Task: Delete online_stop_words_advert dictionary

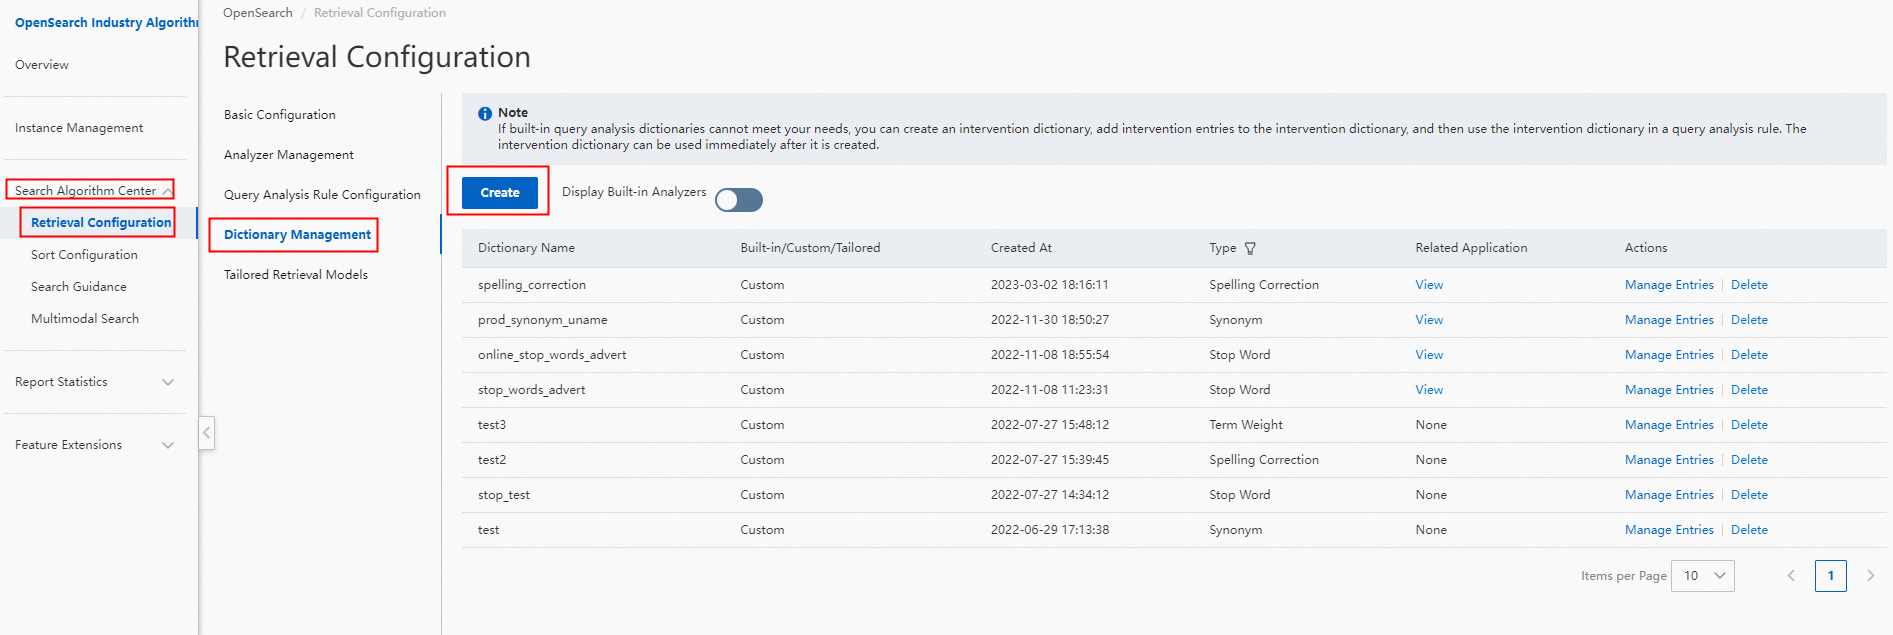Action: click(1749, 355)
